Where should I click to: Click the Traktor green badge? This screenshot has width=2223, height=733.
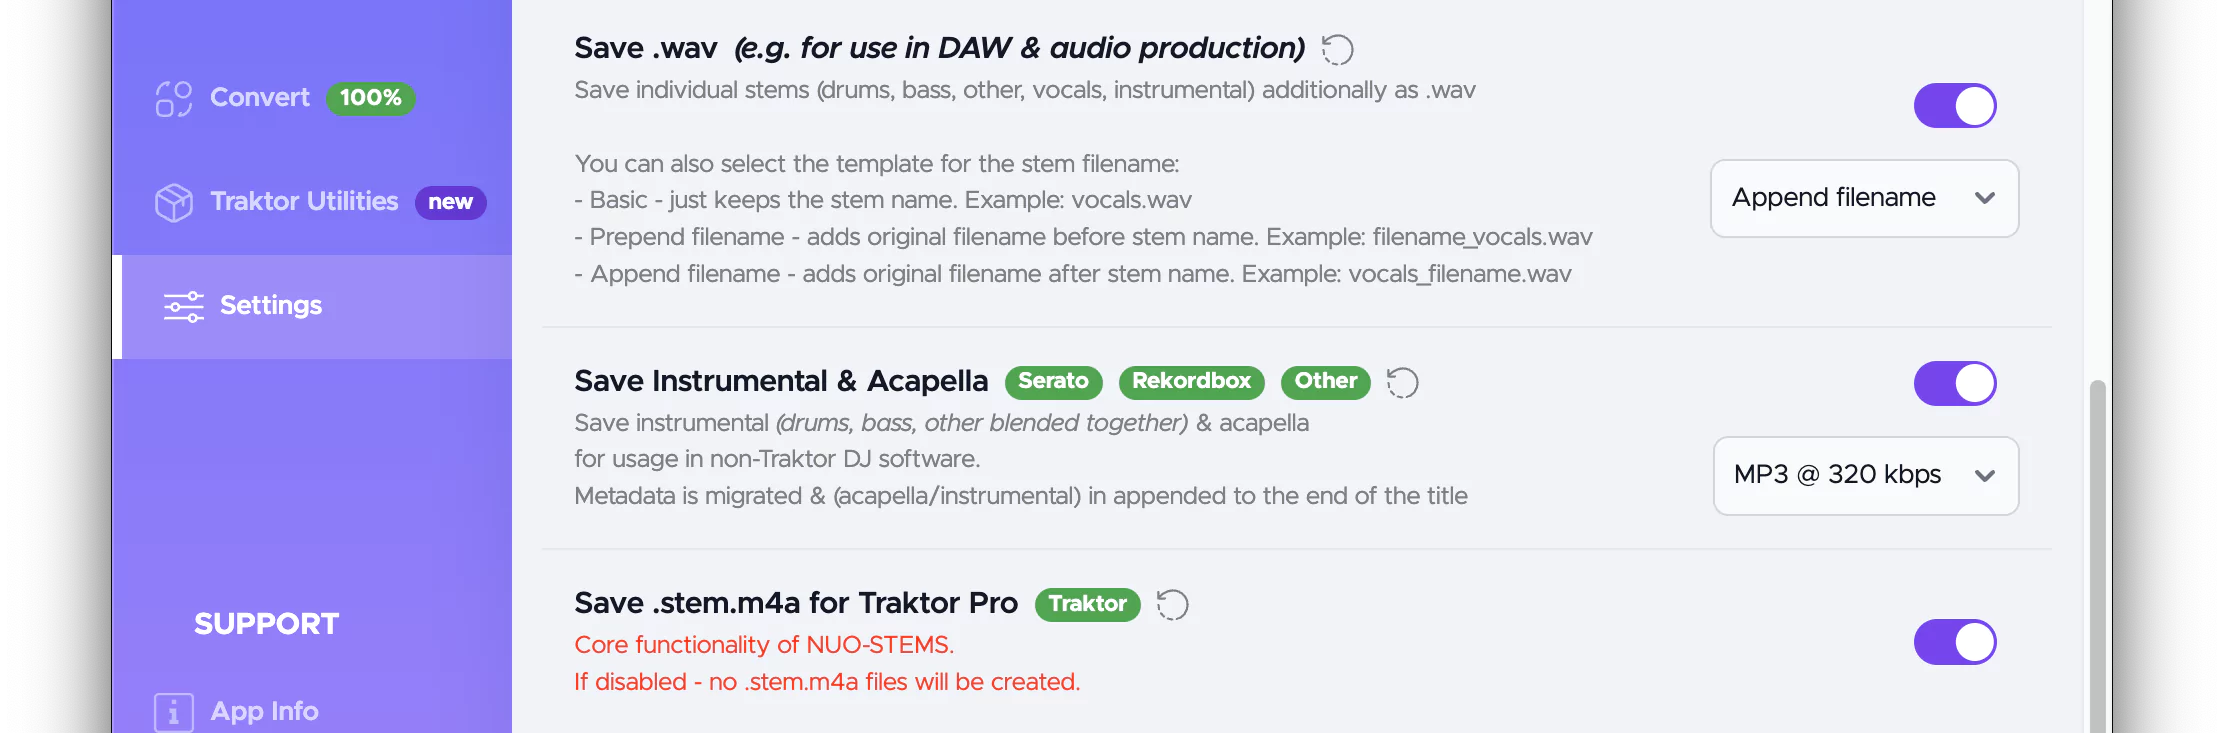pyautogui.click(x=1087, y=604)
